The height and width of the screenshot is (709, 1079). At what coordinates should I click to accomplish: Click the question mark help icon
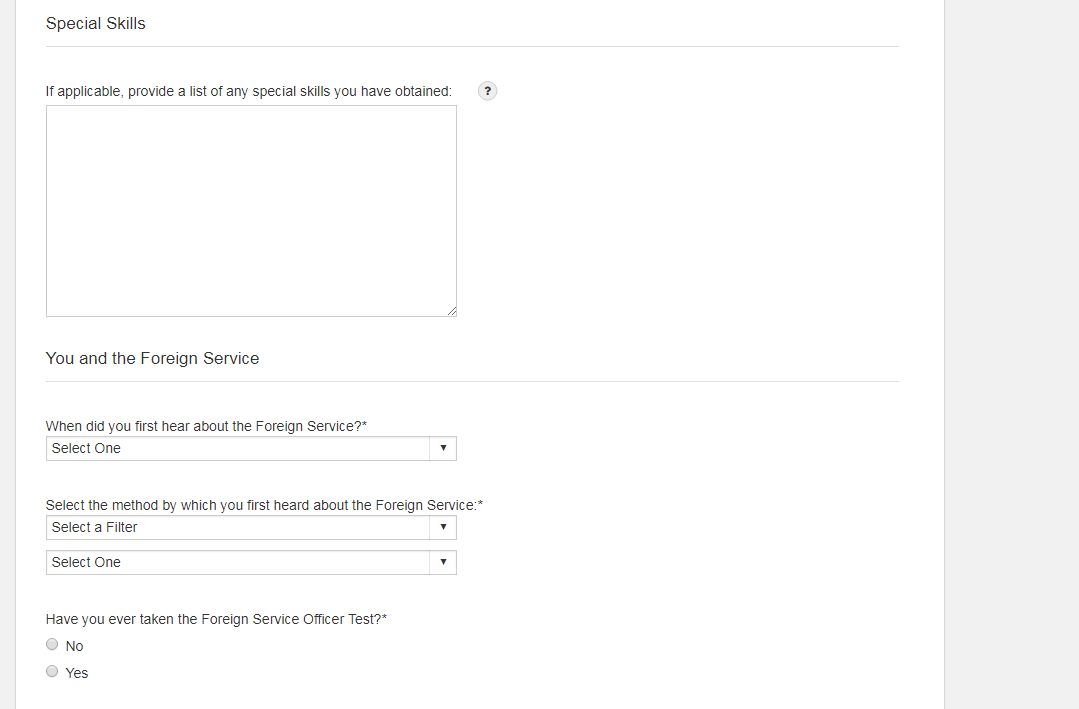pyautogui.click(x=488, y=91)
